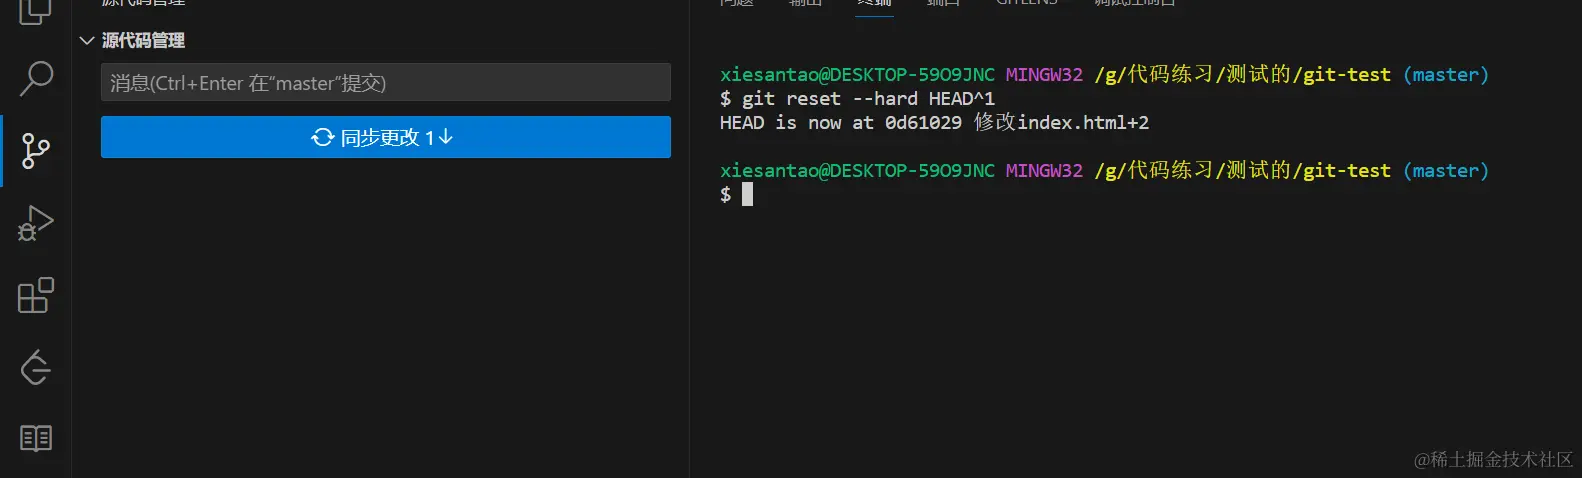Click the first prompt's /git-test path text
The width and height of the screenshot is (1582, 478).
[x=1342, y=75]
